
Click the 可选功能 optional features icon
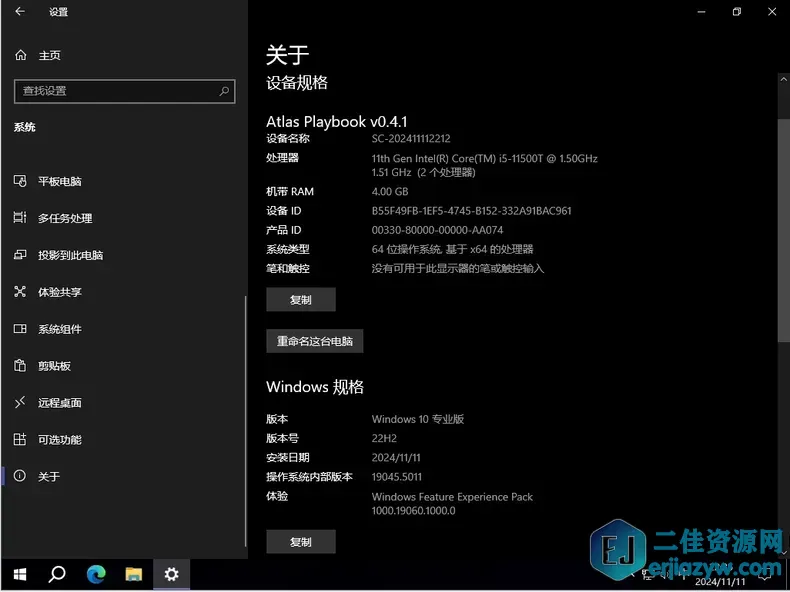[20, 439]
